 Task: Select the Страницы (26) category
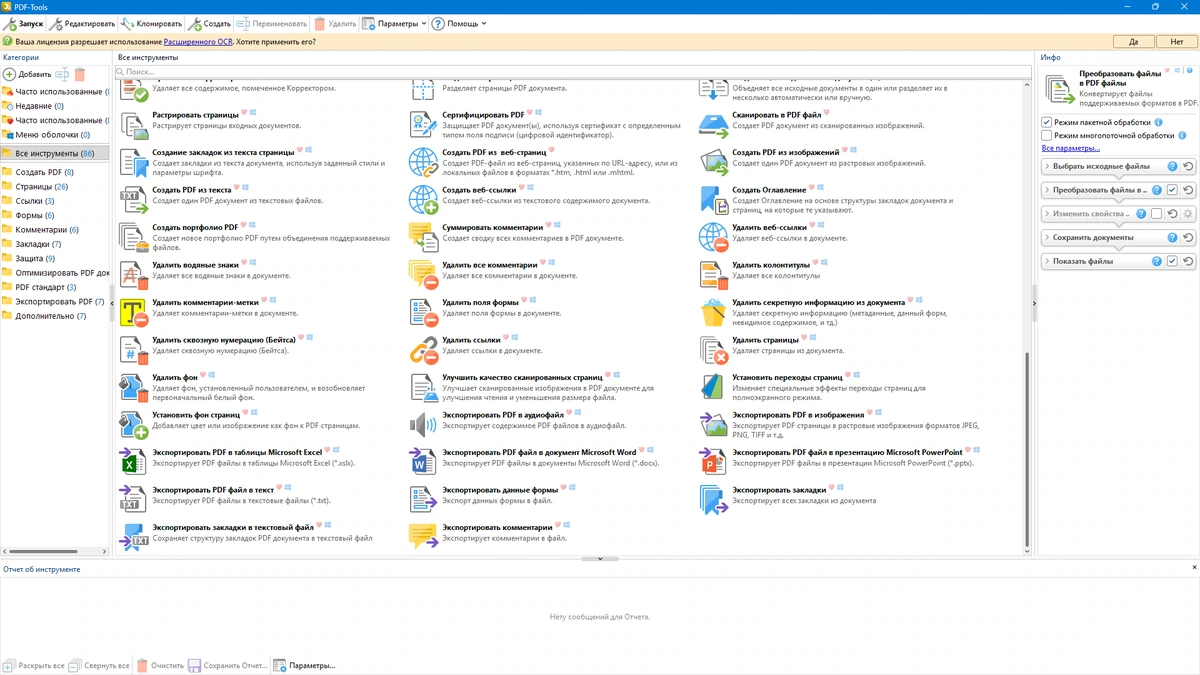[42, 187]
